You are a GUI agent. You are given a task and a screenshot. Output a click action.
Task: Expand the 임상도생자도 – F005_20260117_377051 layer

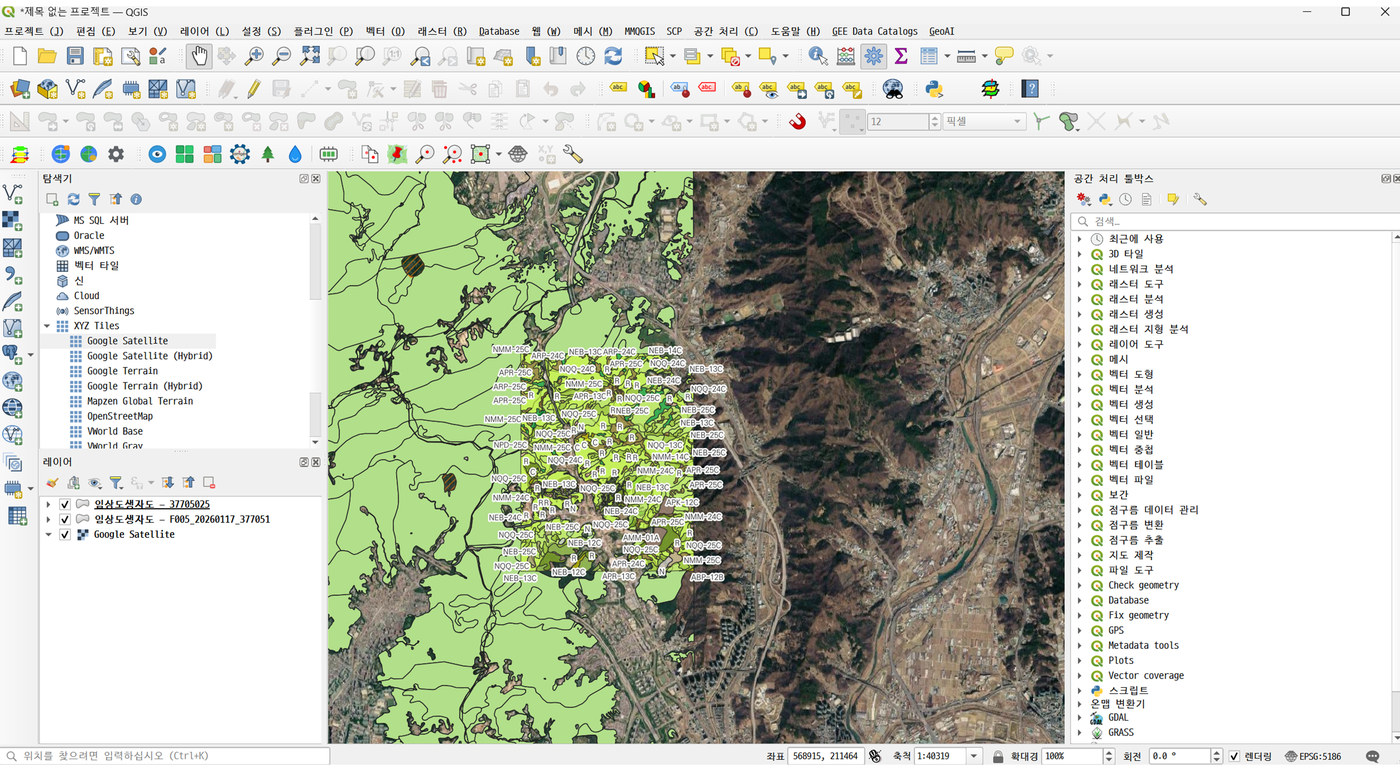coord(48,520)
